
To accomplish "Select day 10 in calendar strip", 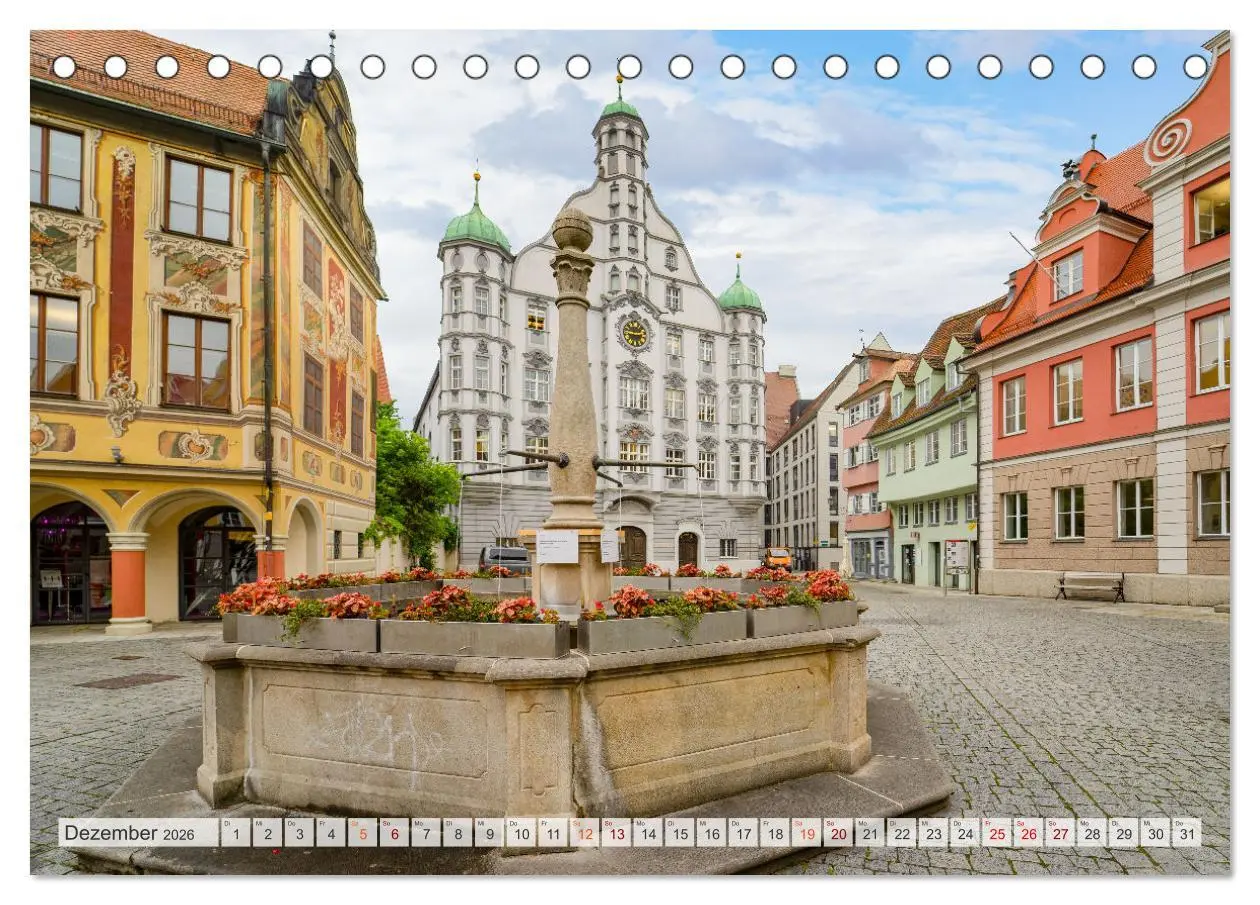I will 520,833.
